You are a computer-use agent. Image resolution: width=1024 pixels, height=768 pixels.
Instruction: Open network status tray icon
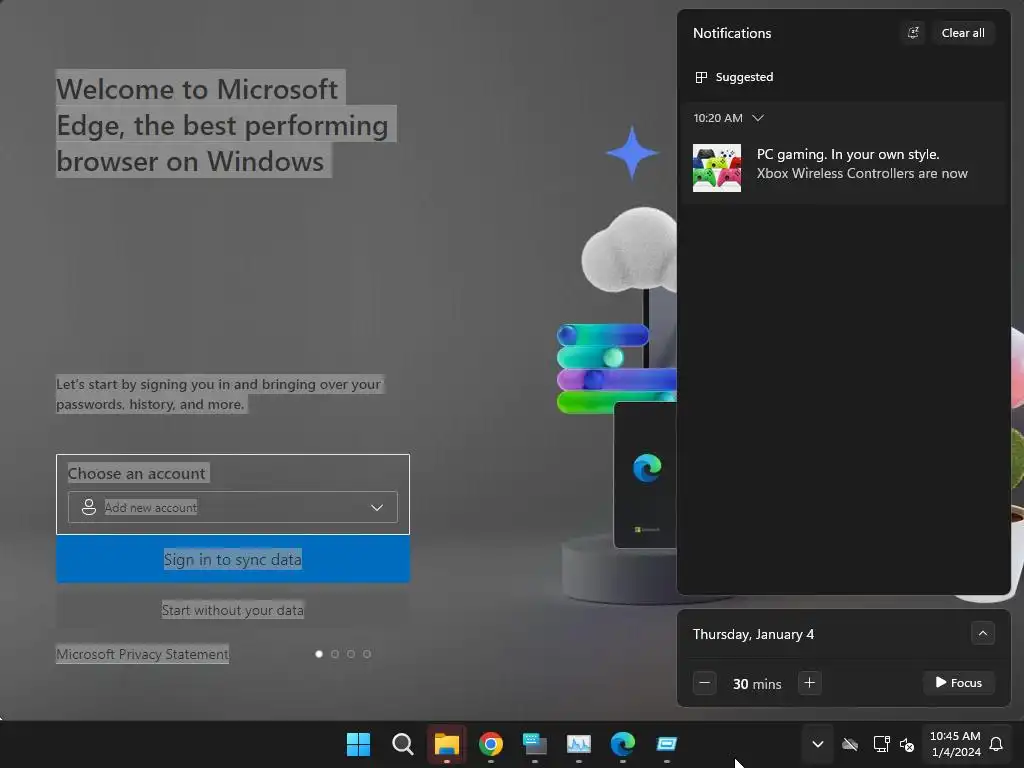point(882,744)
